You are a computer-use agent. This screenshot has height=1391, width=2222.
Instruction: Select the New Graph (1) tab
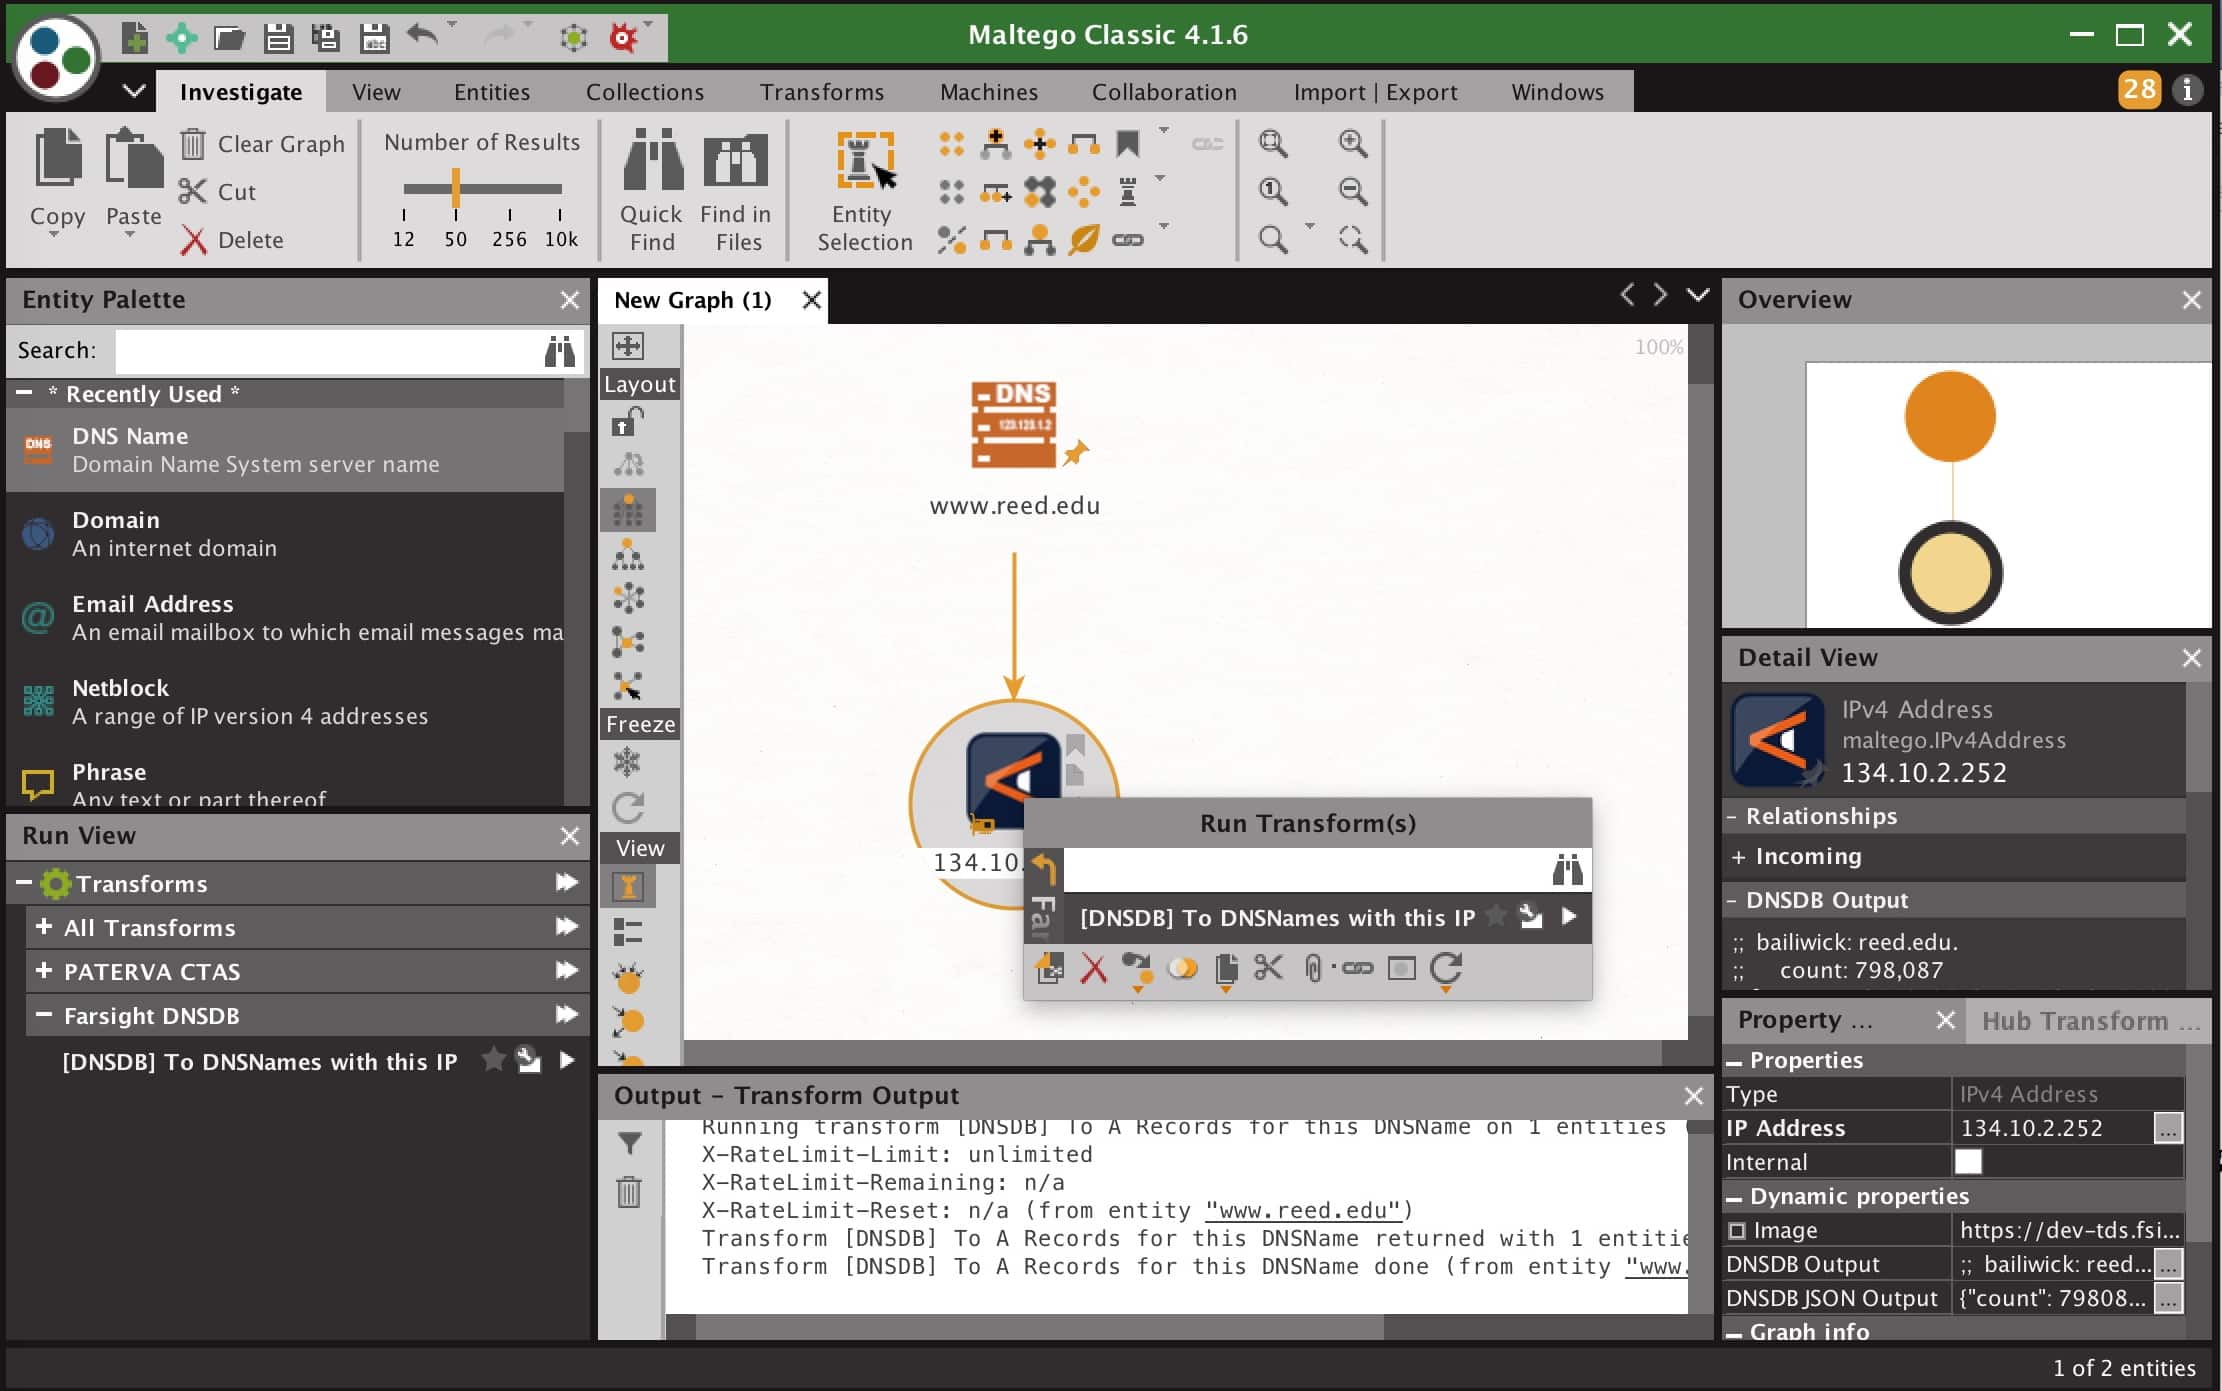[693, 300]
